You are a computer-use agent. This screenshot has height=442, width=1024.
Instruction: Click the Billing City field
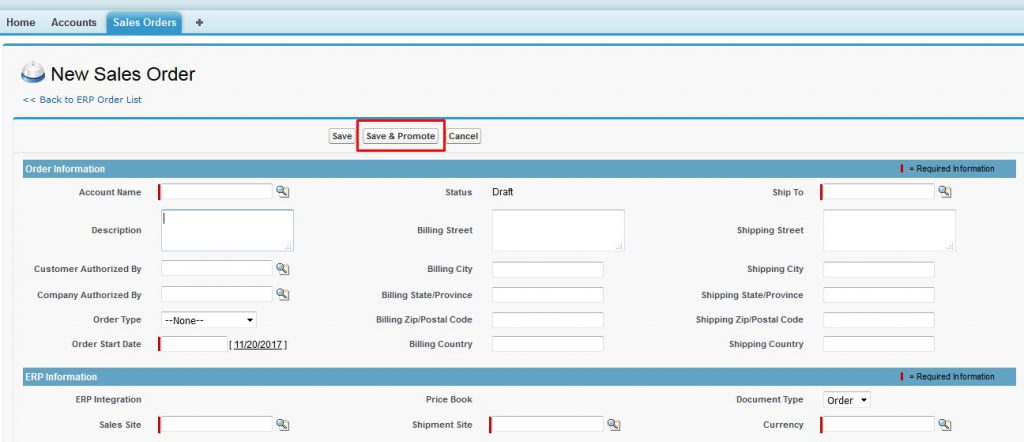(547, 270)
